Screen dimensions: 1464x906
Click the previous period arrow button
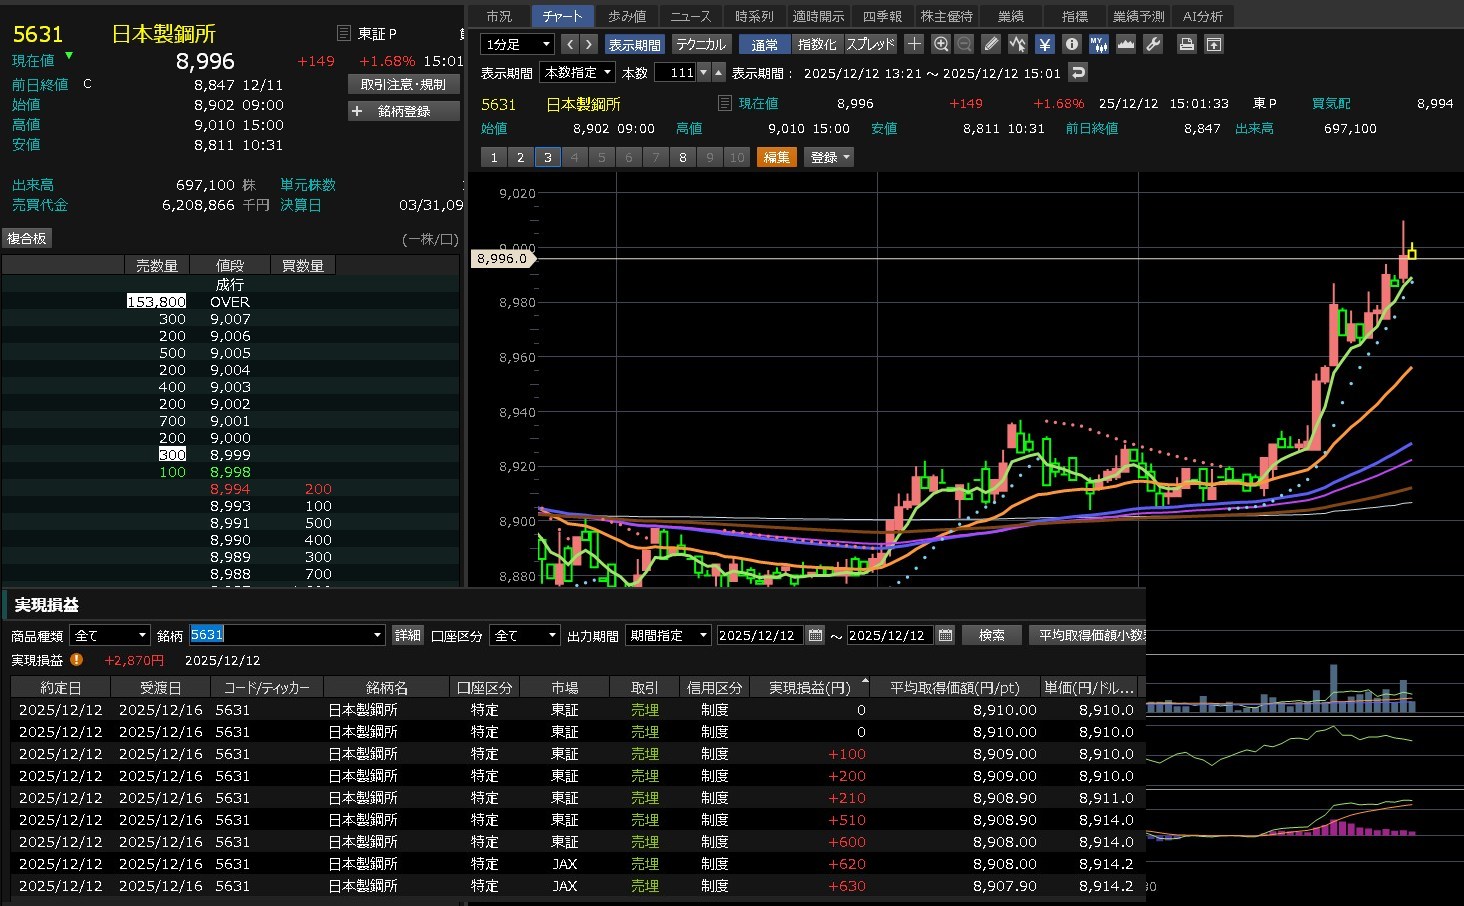point(569,44)
